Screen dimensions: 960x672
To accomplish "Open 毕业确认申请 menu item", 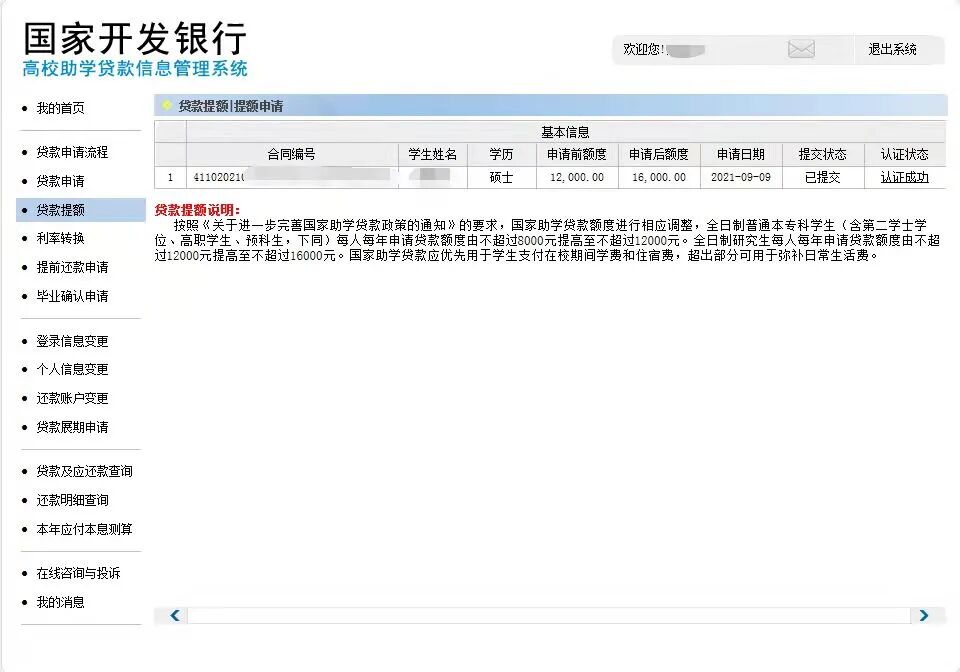I will coord(72,296).
